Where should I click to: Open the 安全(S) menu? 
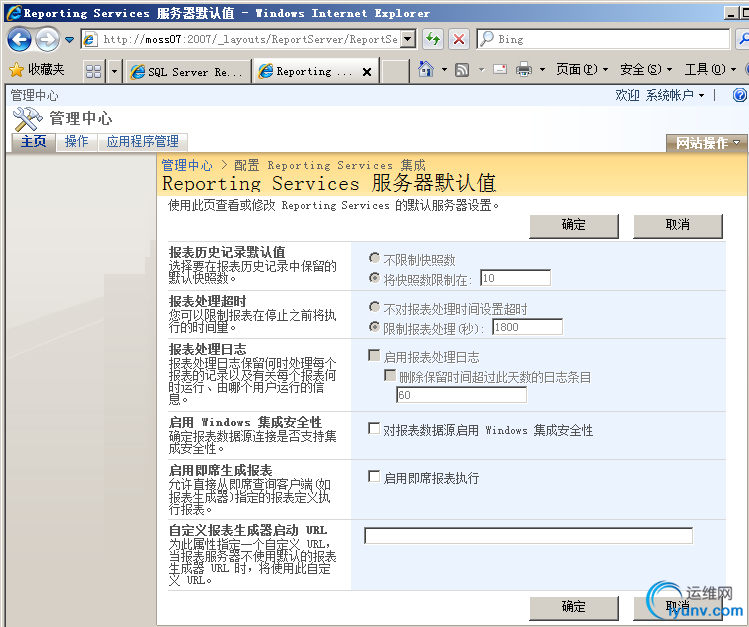(x=646, y=70)
